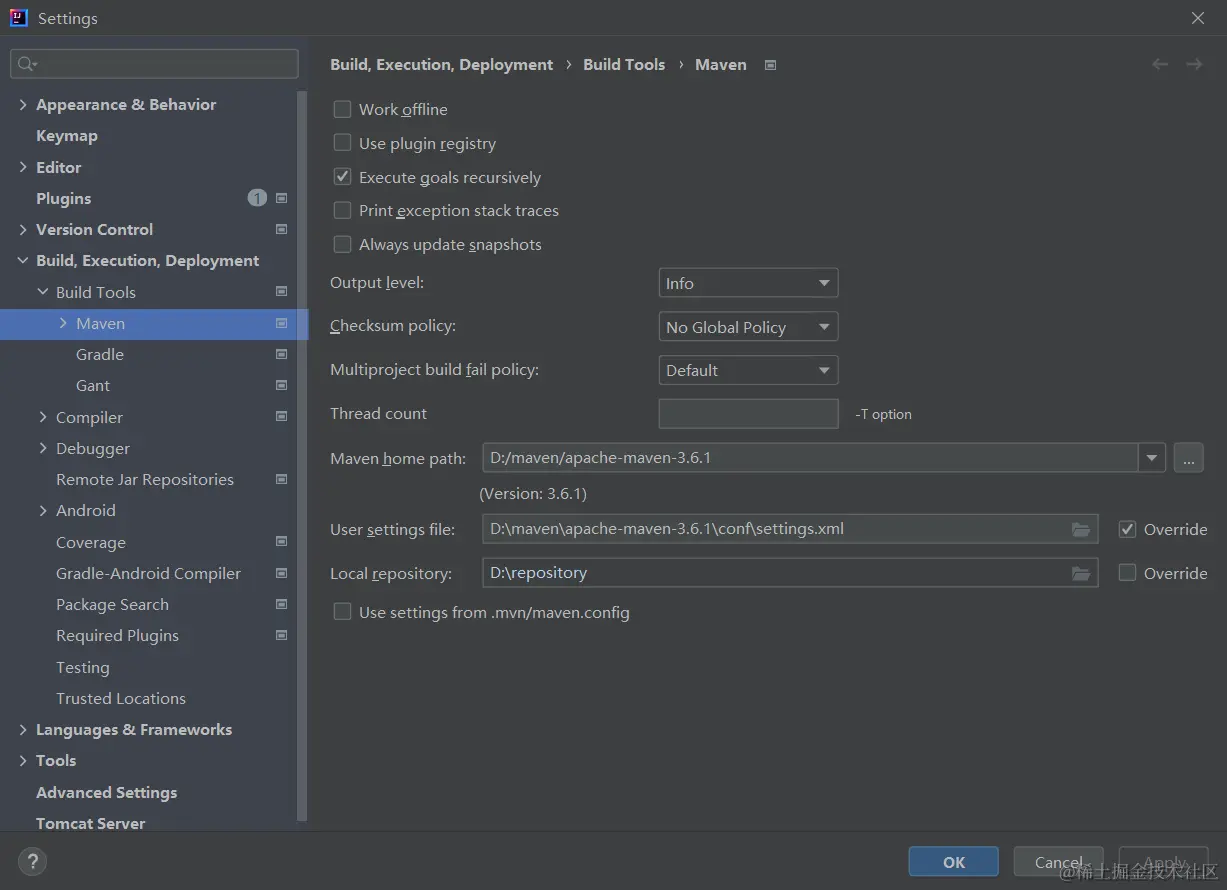The height and width of the screenshot is (890, 1227).
Task: Expand the Tools section
Action: point(23,760)
